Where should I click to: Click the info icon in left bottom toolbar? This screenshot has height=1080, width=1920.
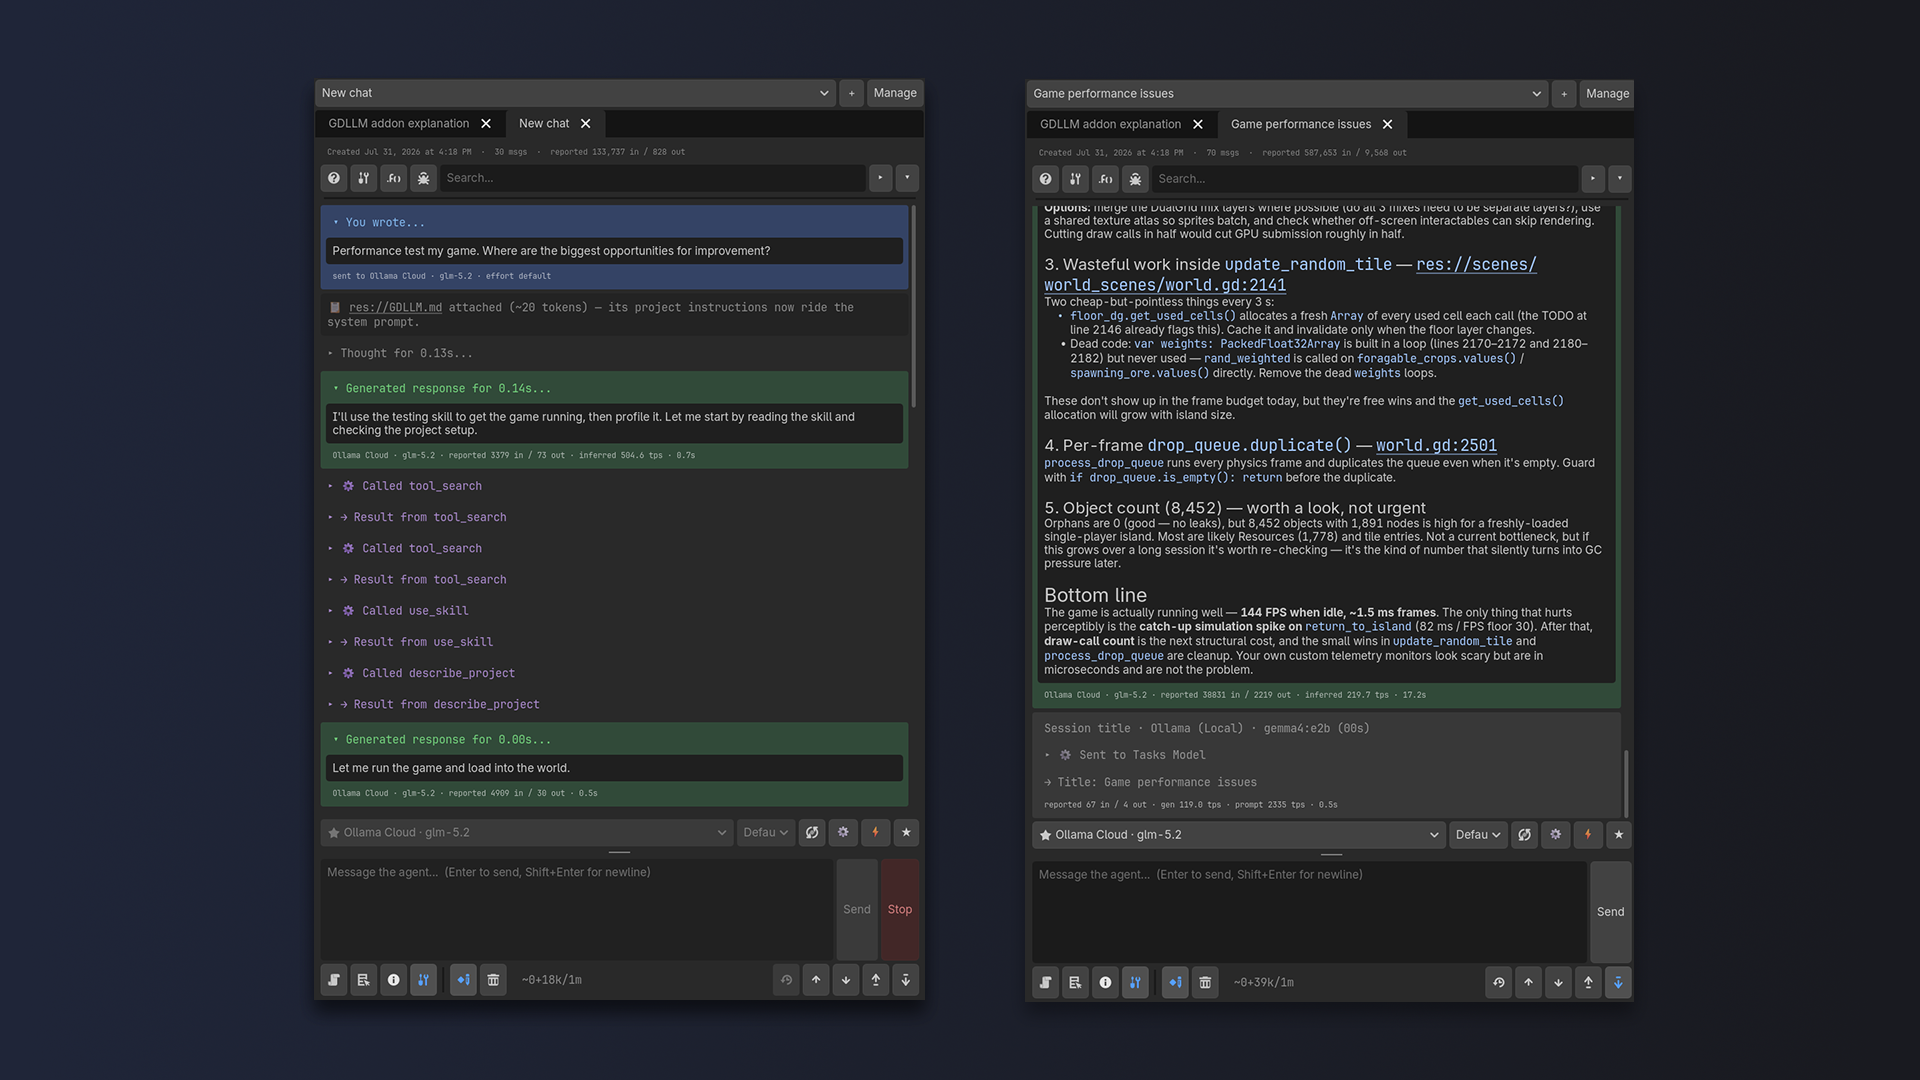click(394, 980)
